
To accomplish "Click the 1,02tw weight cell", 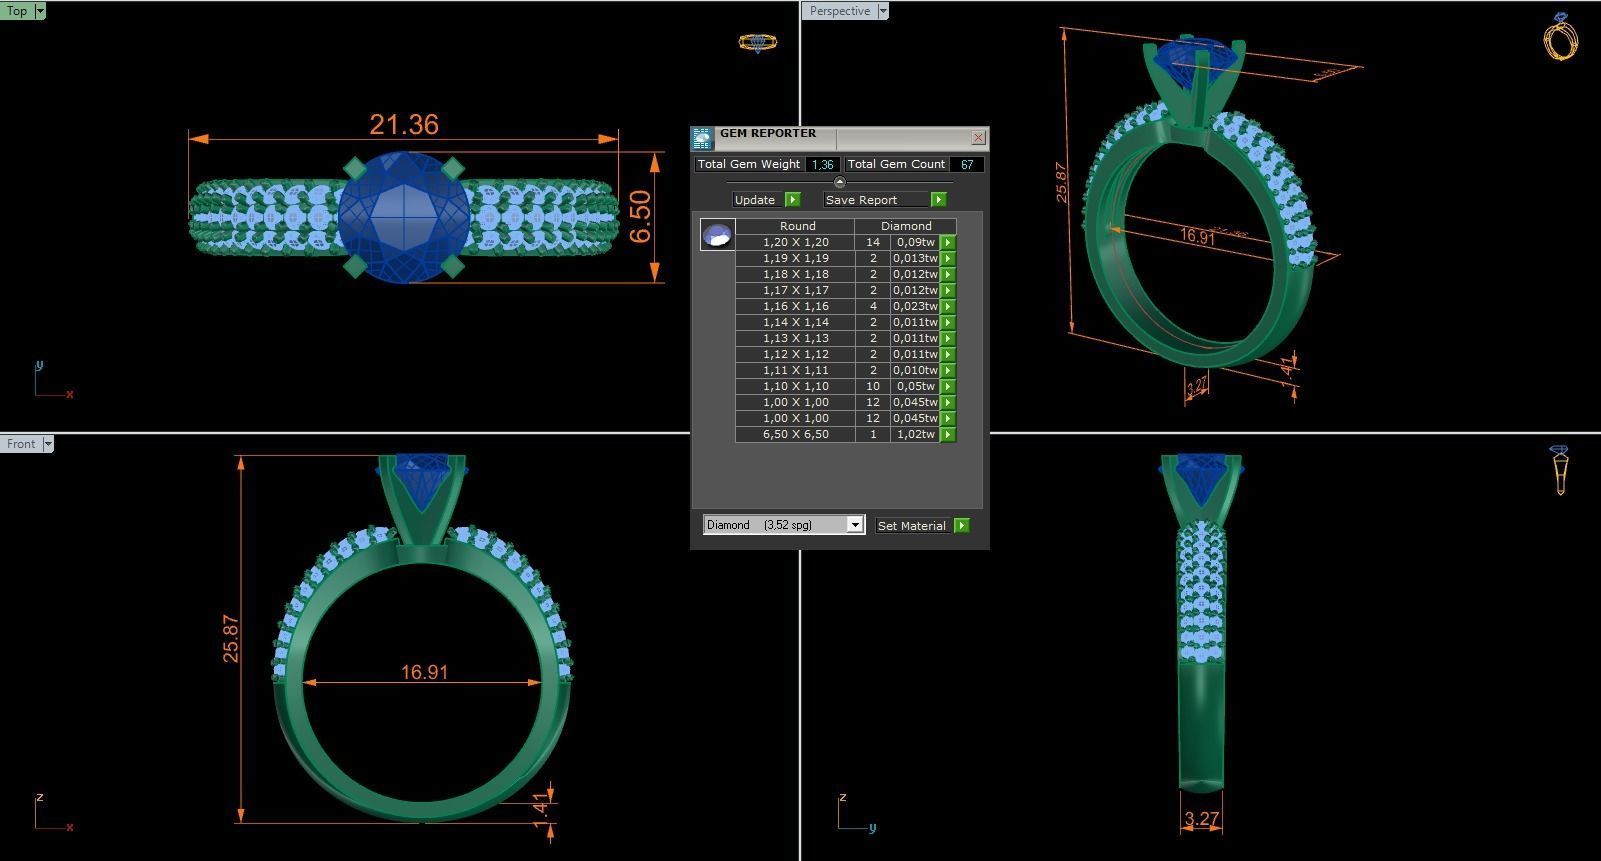I will (915, 434).
